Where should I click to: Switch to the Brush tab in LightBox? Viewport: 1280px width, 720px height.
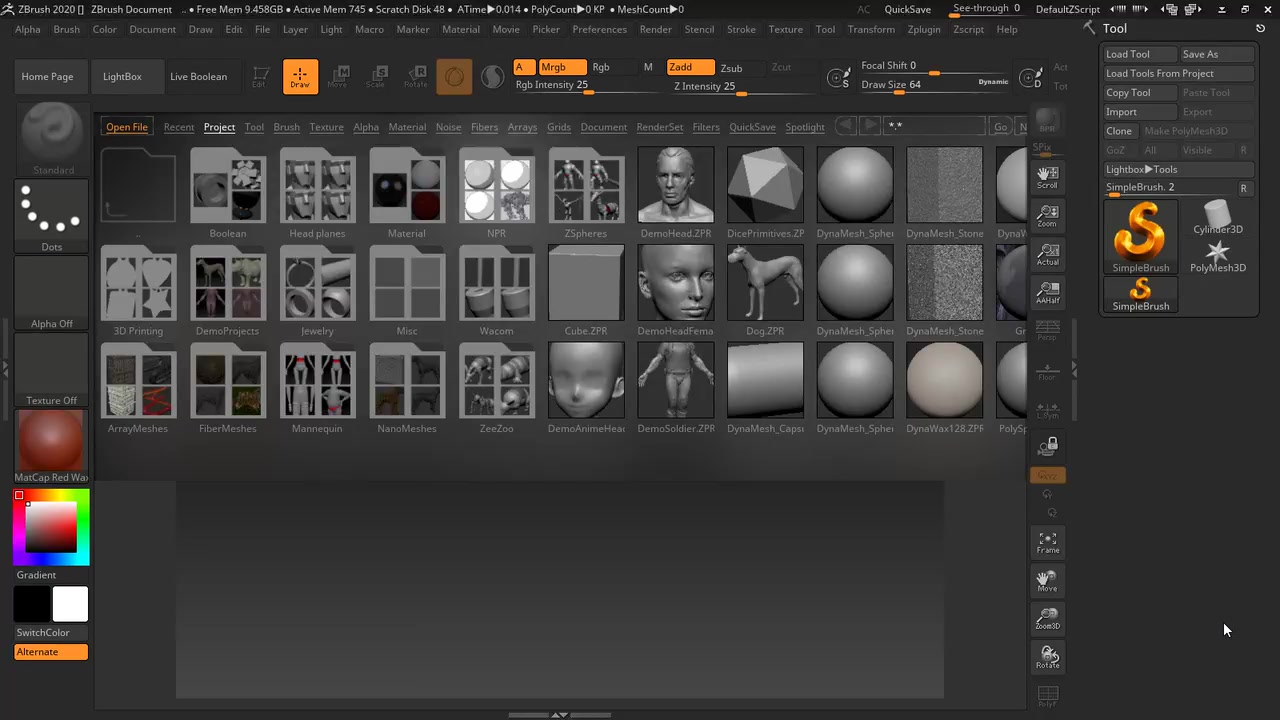(x=286, y=127)
